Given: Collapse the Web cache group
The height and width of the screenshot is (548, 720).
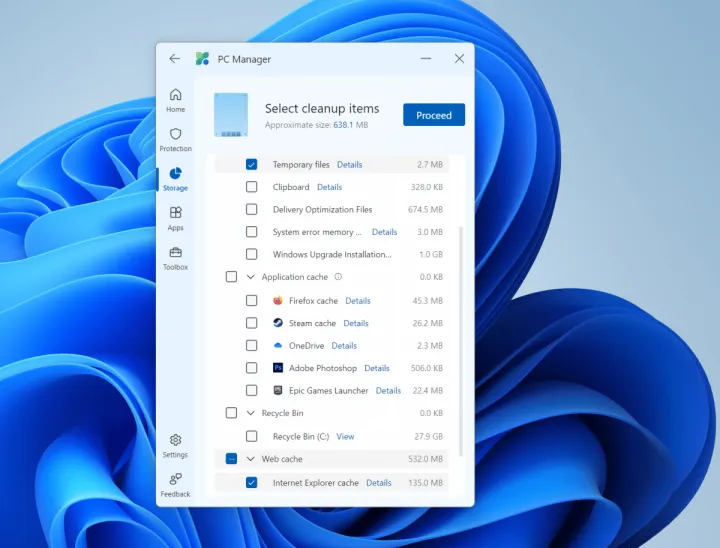Looking at the screenshot, I should (x=251, y=459).
